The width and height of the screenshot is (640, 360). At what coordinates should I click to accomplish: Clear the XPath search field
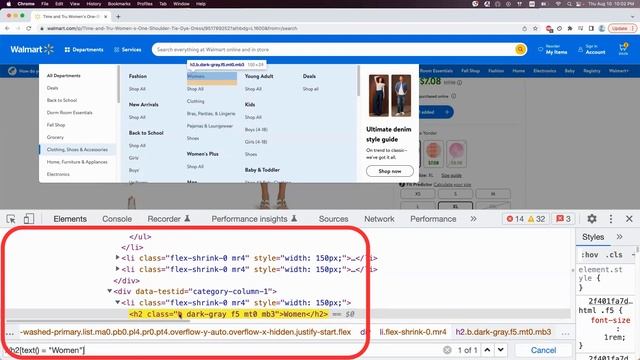pos(447,350)
